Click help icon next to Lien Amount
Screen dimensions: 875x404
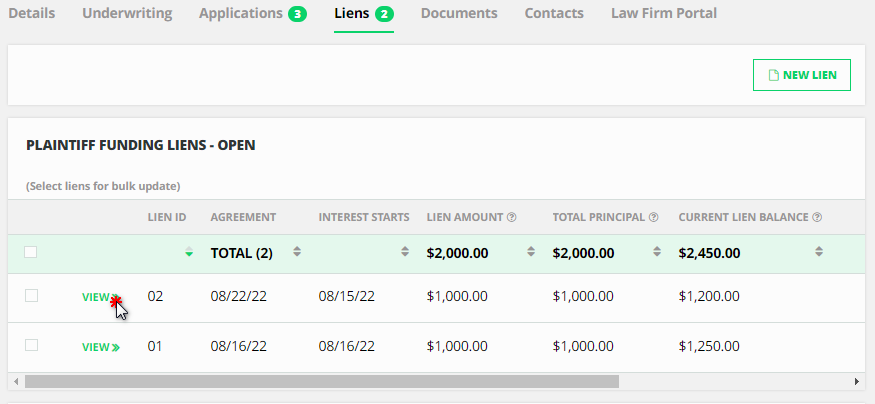(511, 217)
